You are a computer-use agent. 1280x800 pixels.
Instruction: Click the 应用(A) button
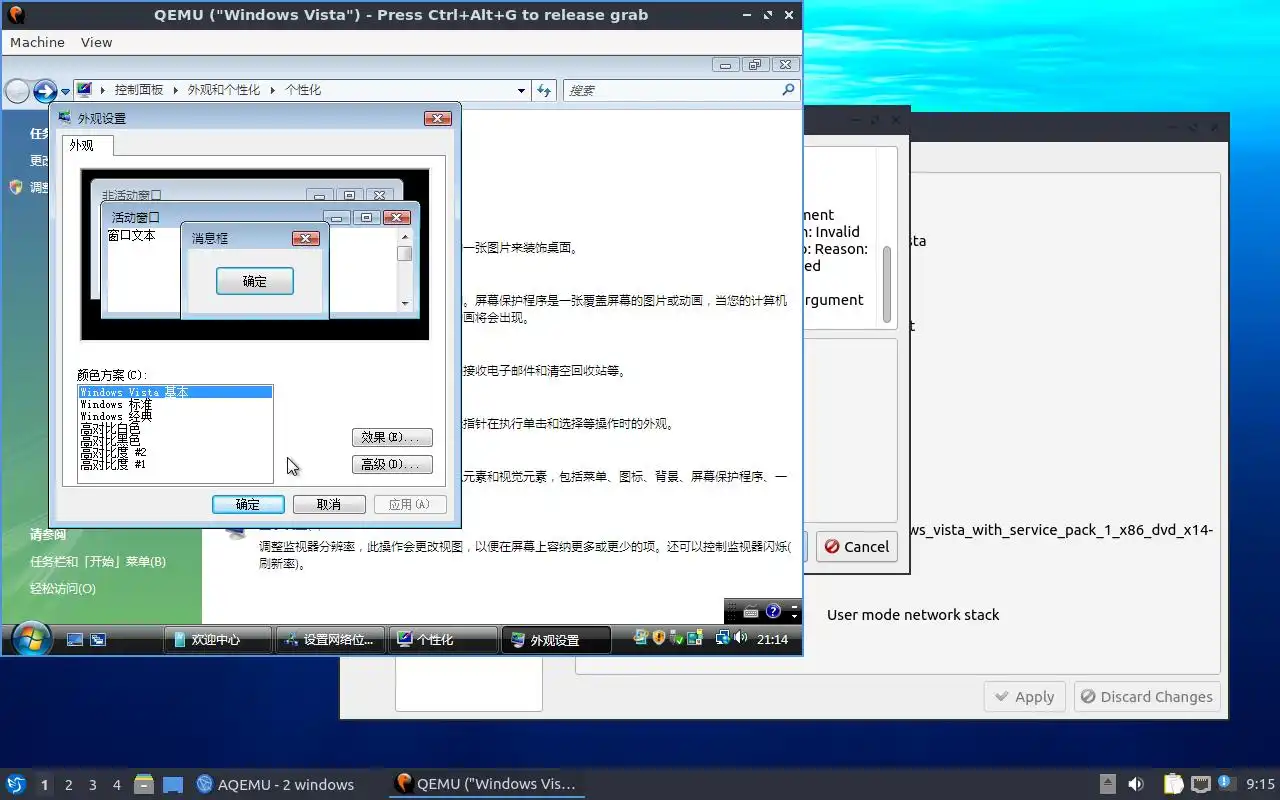pyautogui.click(x=410, y=504)
